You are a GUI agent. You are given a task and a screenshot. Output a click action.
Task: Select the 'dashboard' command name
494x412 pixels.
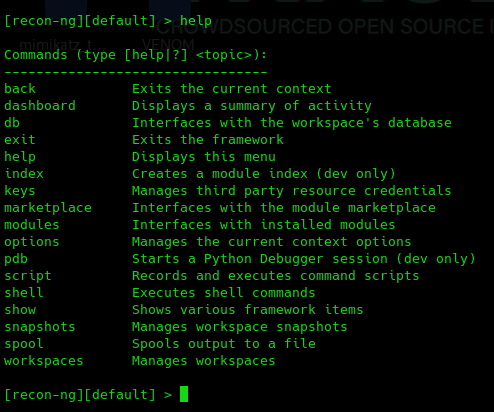pyautogui.click(x=40, y=106)
